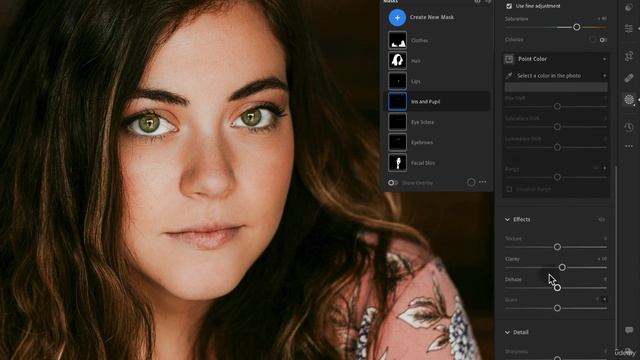640x360 pixels.
Task: Open the Masks panel three-dot menu
Action: click(x=482, y=182)
